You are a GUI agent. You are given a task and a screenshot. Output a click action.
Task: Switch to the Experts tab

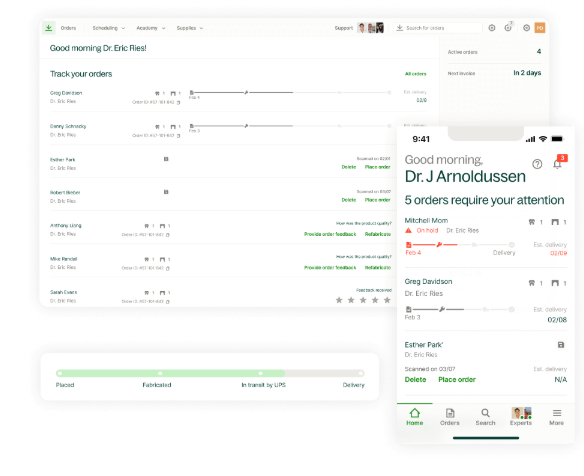coord(521,416)
